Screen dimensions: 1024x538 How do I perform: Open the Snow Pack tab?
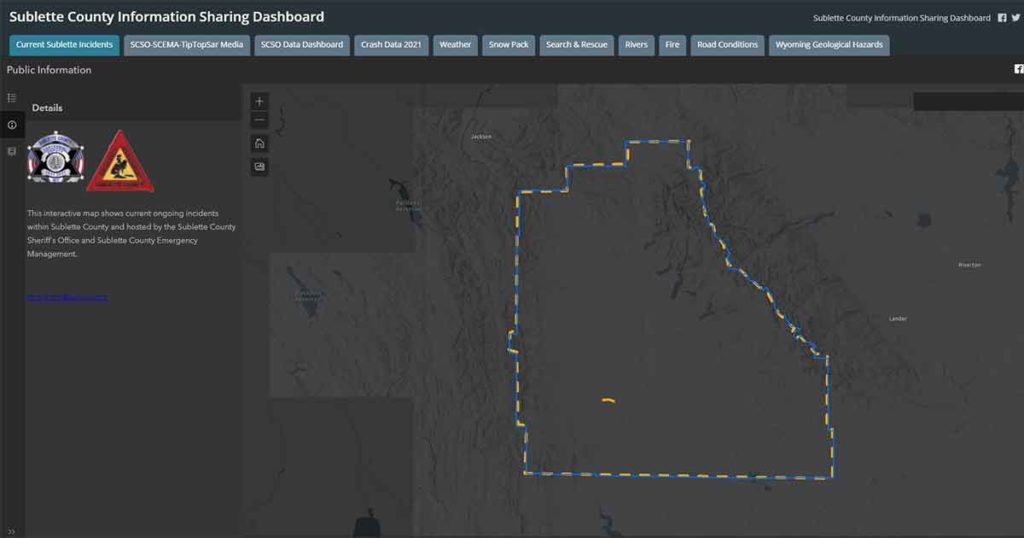pyautogui.click(x=509, y=45)
